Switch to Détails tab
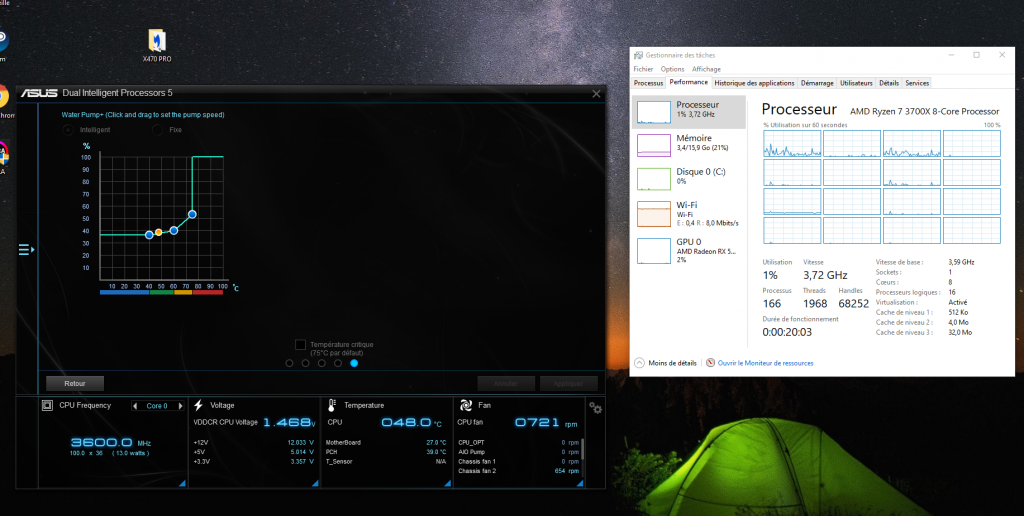The width and height of the screenshot is (1024, 516). (889, 83)
